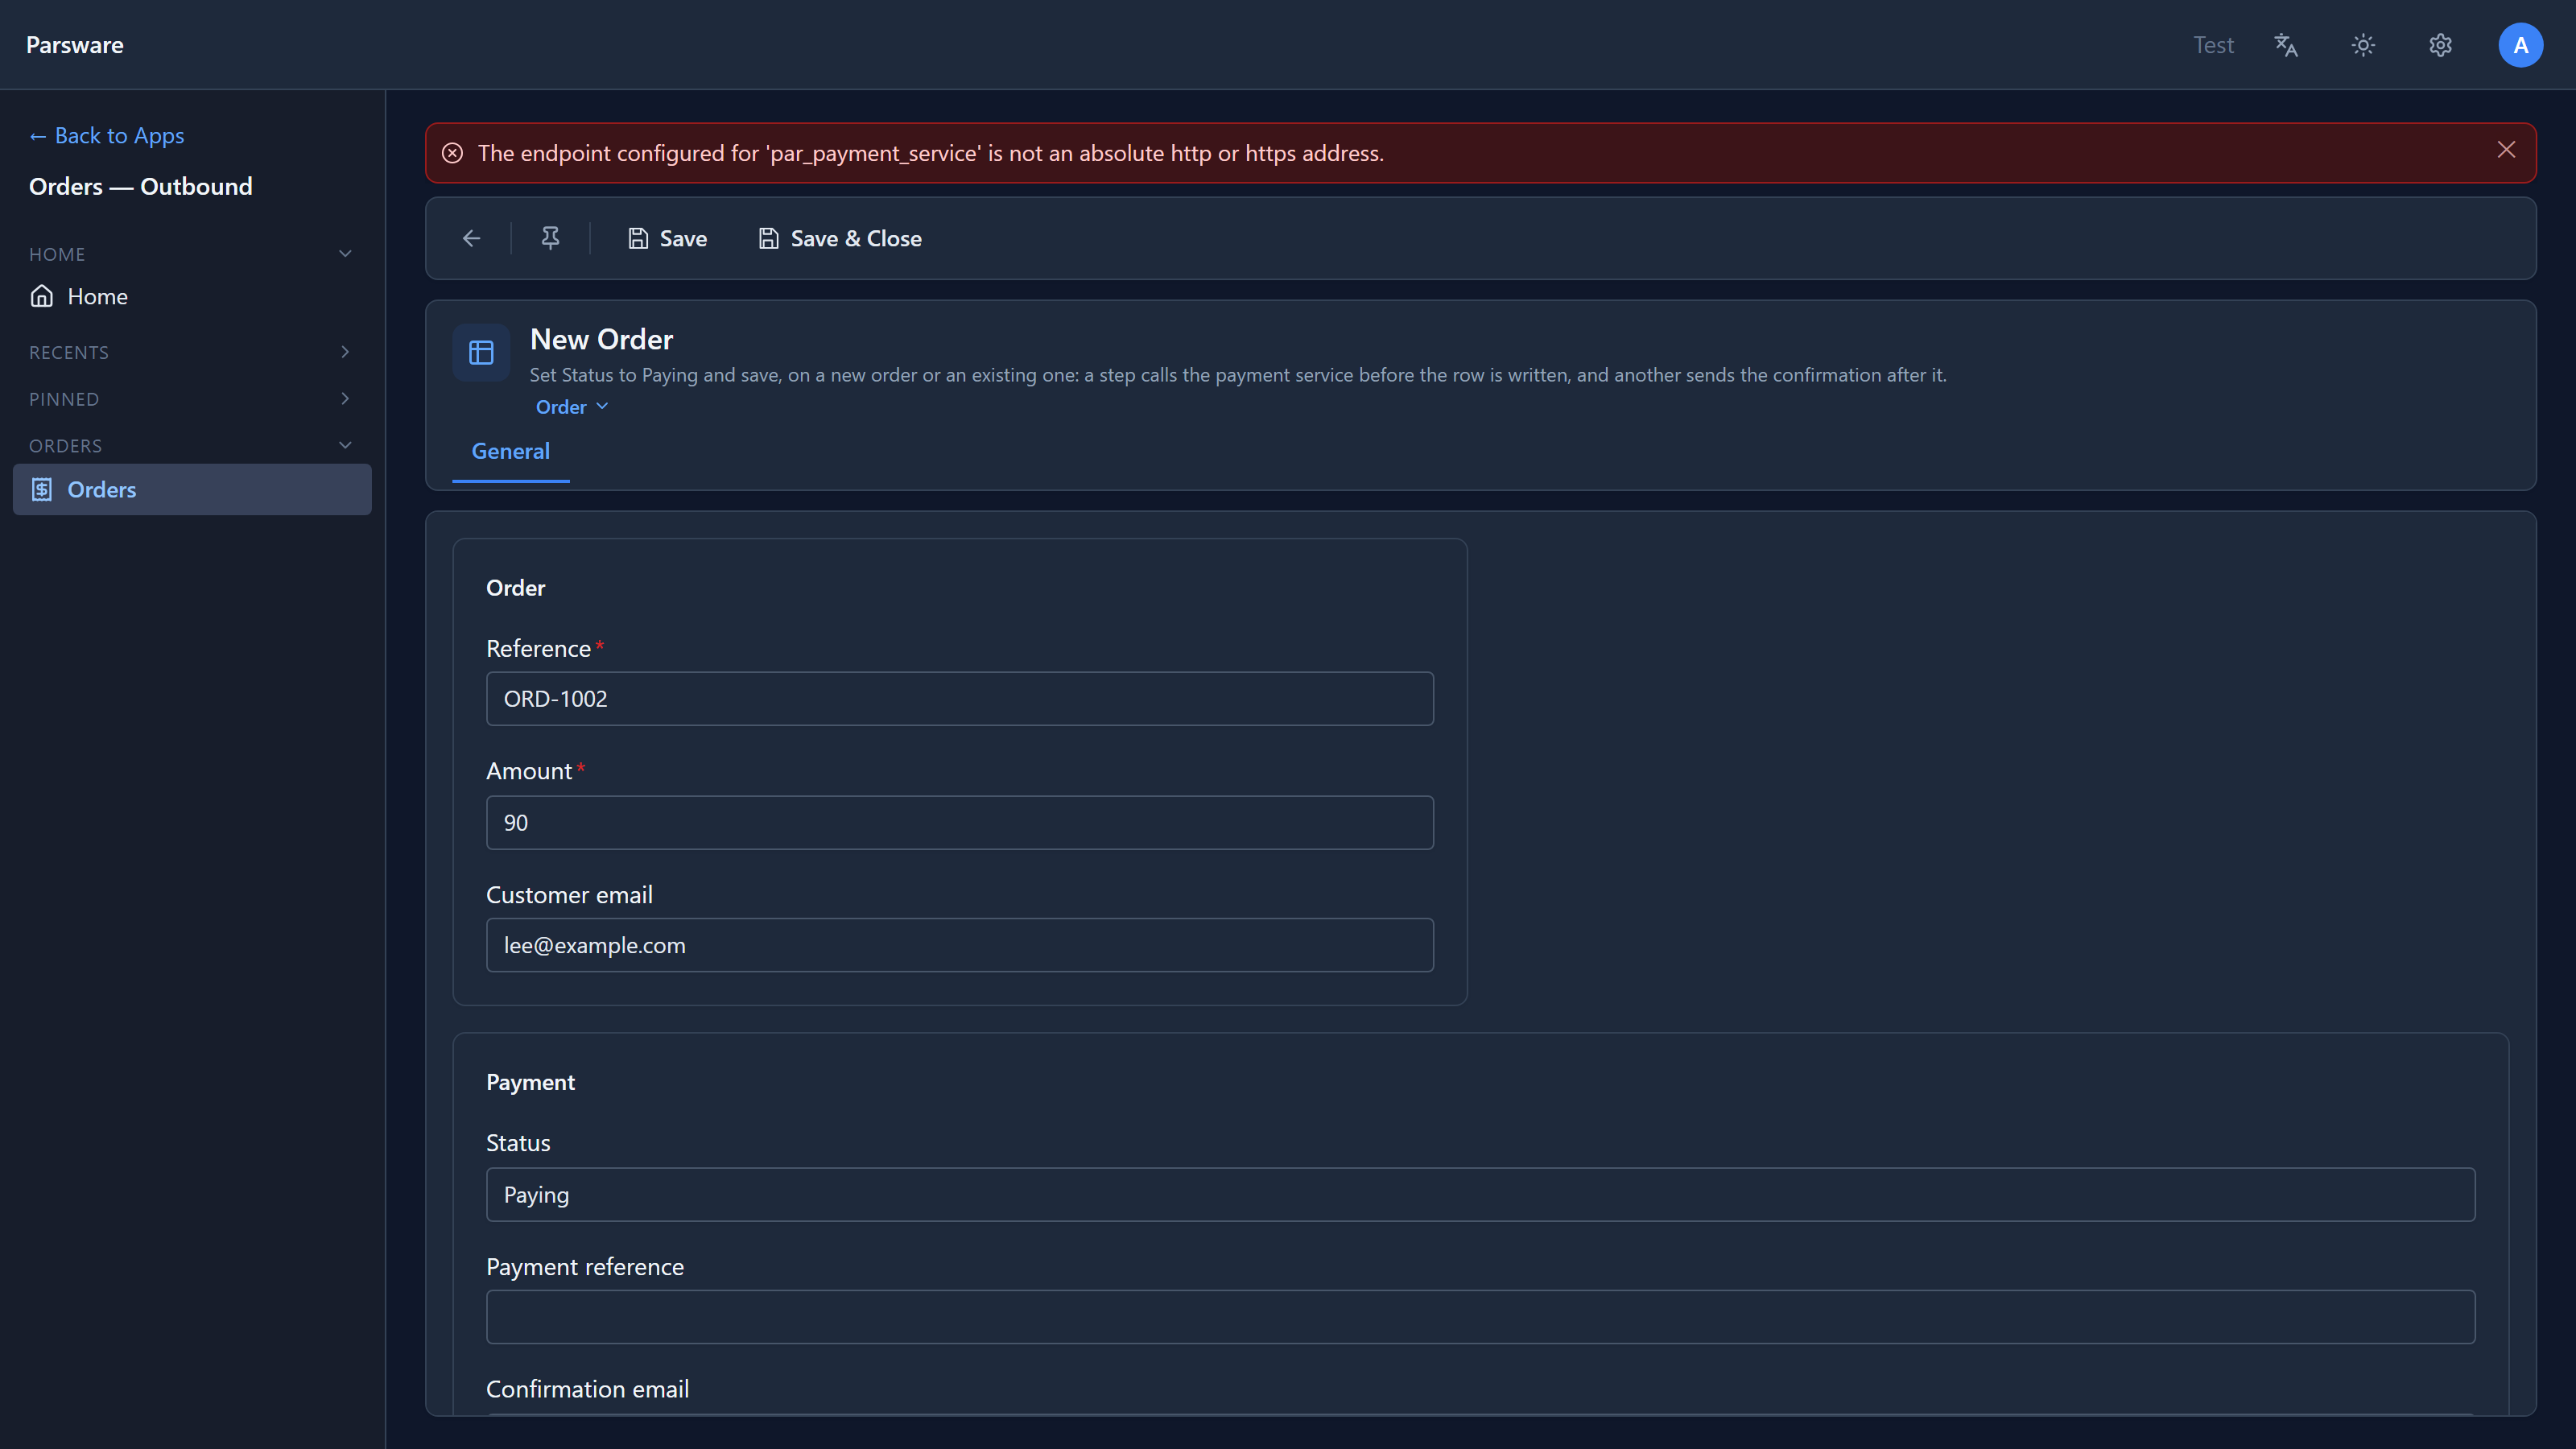Image resolution: width=2576 pixels, height=1449 pixels.
Task: Click the New Order heading
Action: (601, 339)
